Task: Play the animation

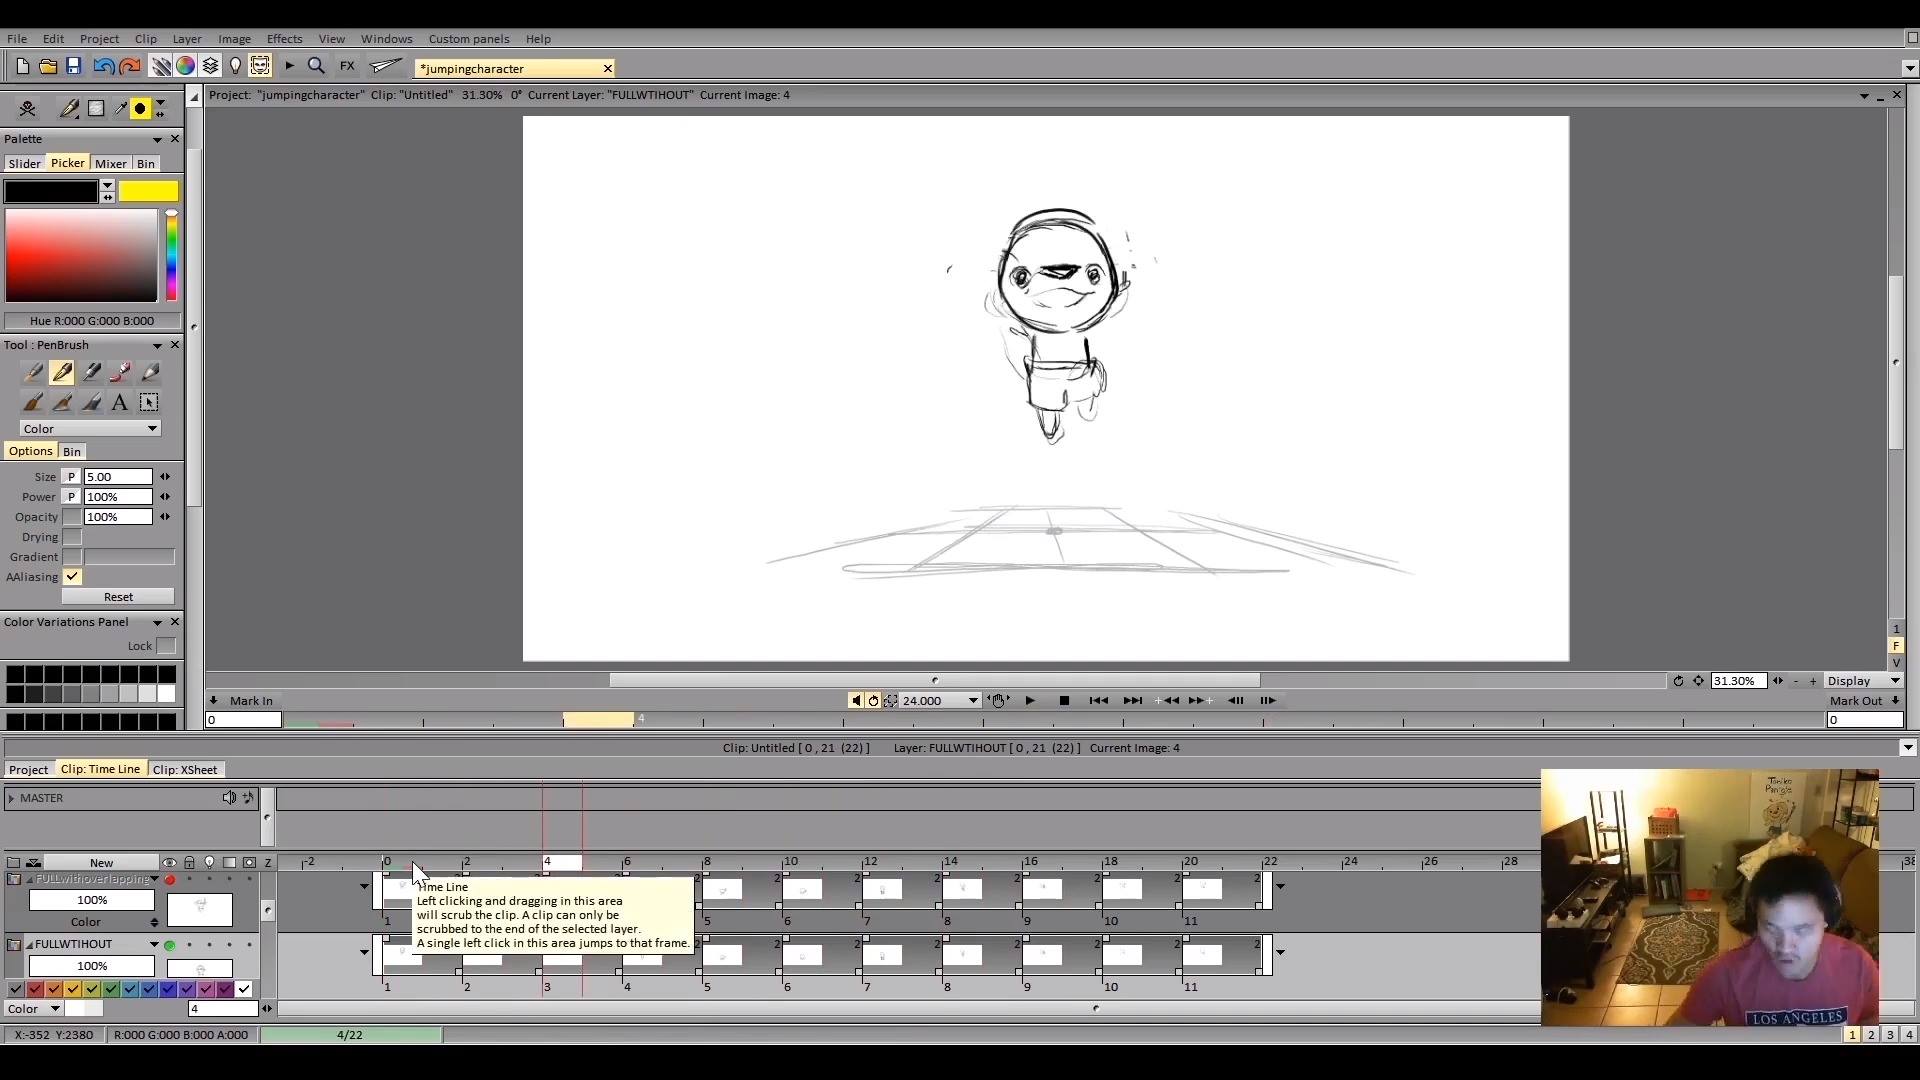Action: [1030, 701]
